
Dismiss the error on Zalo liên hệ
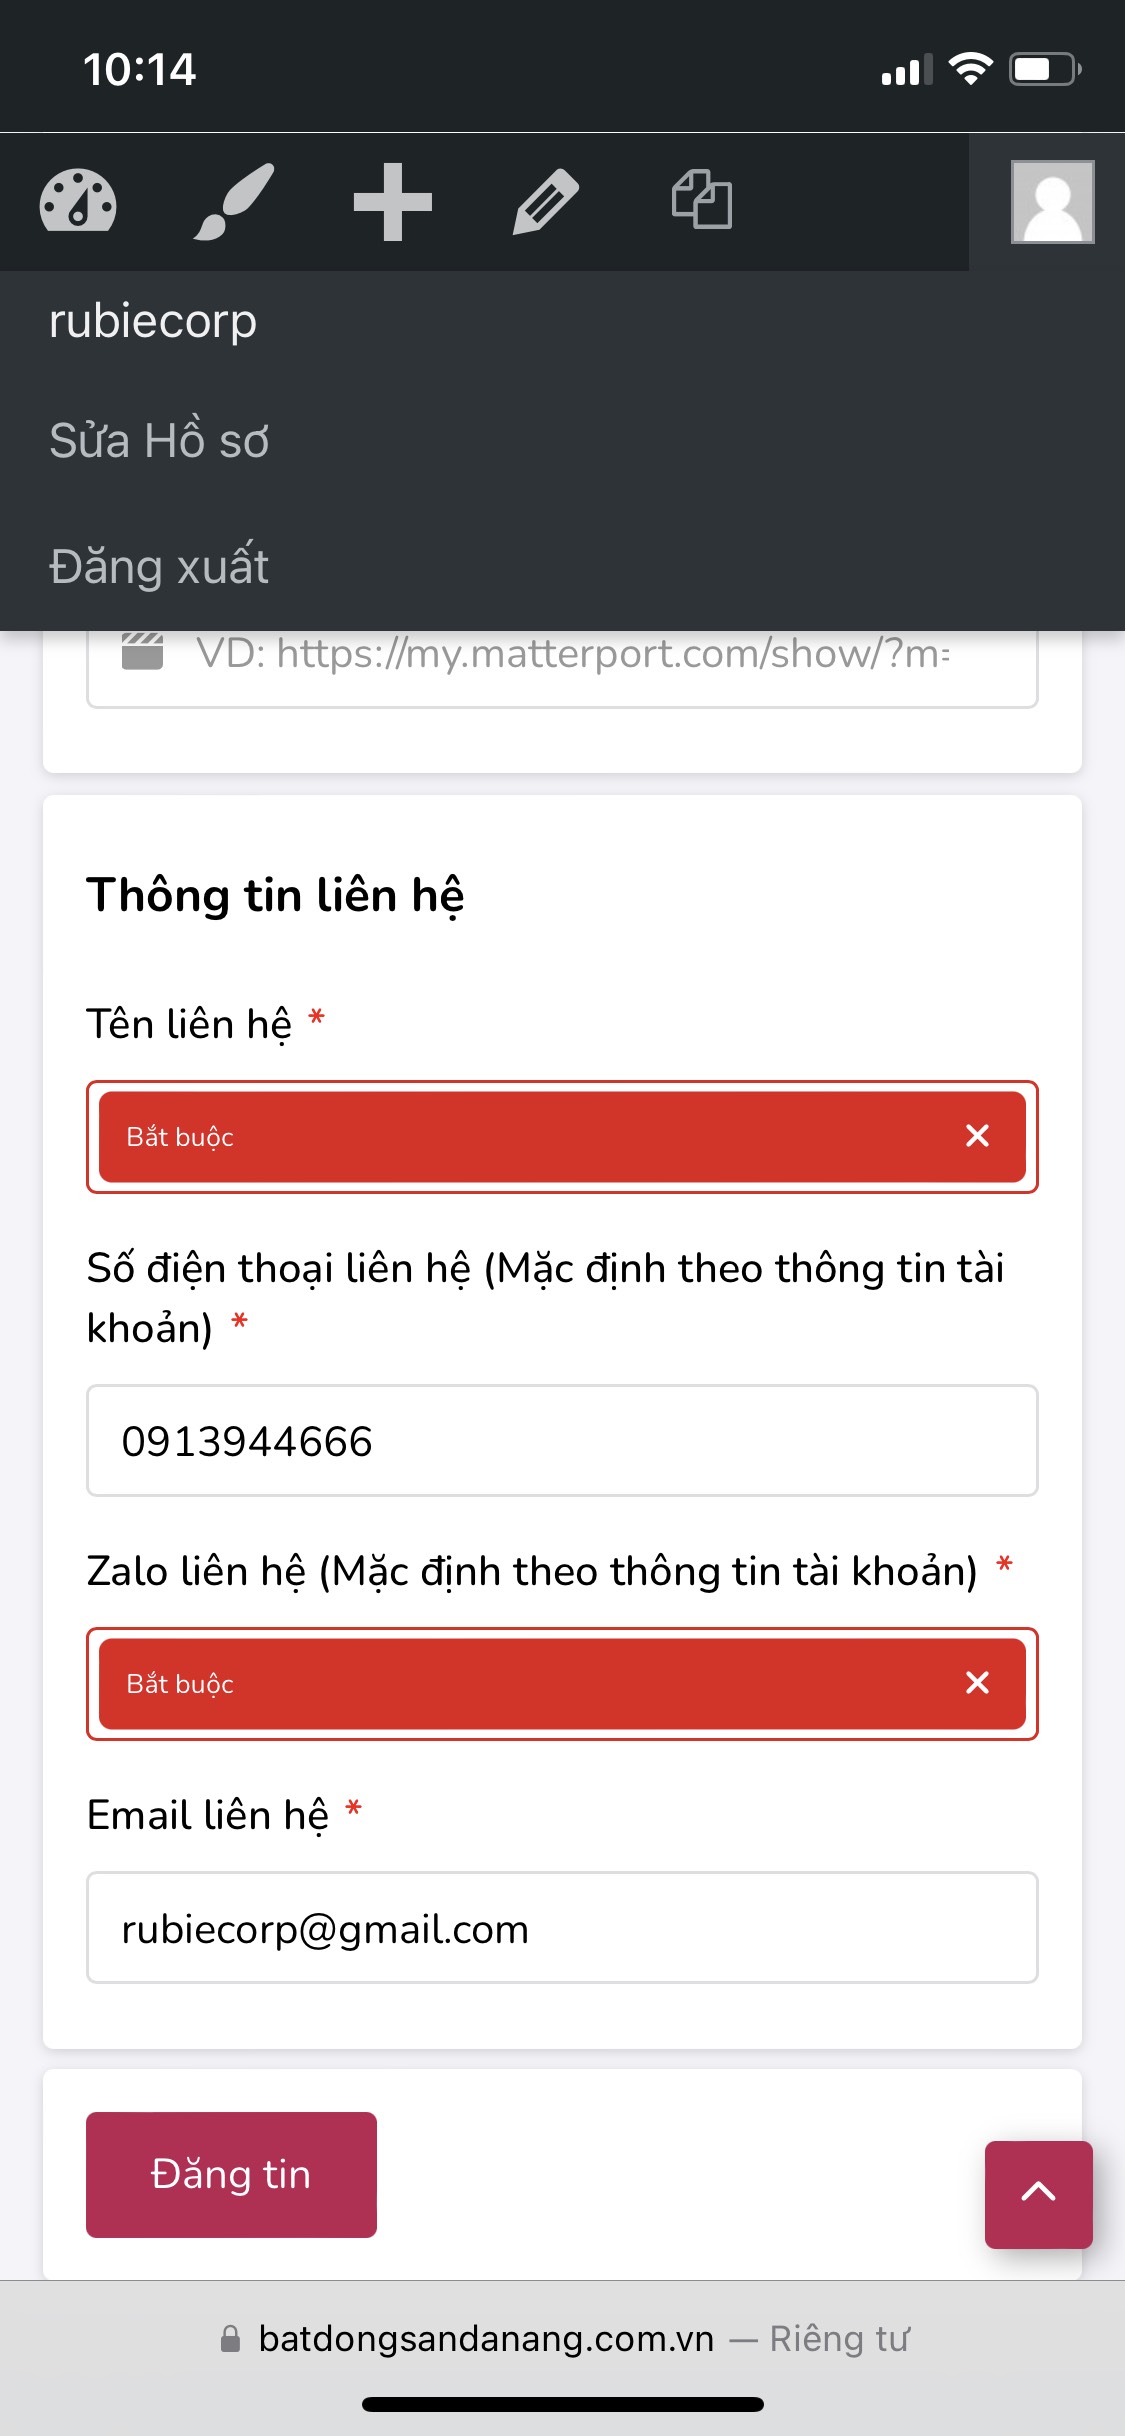[977, 1683]
